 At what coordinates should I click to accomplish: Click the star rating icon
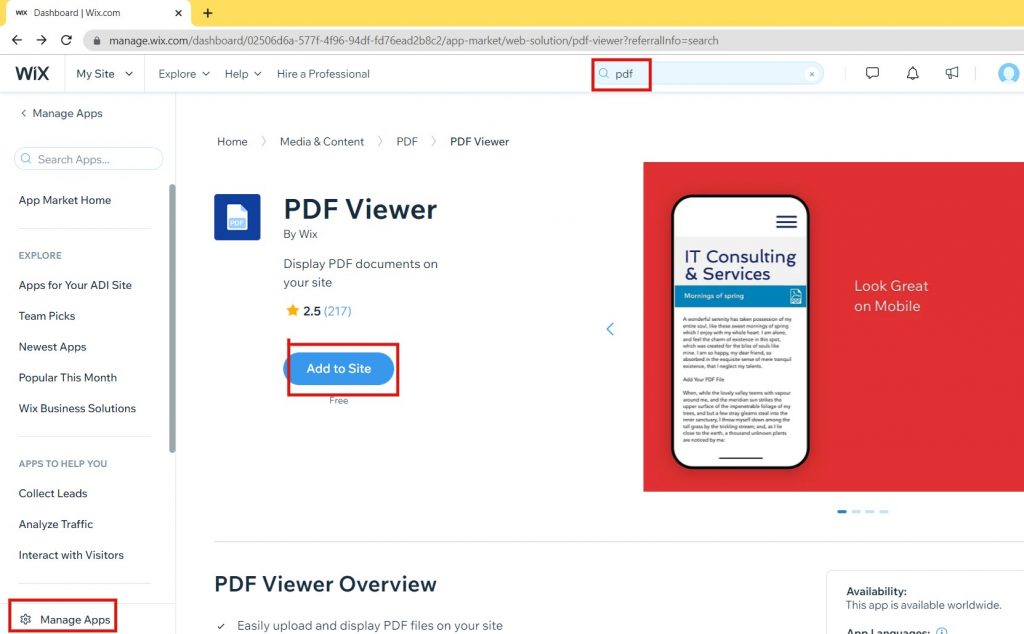[x=292, y=310]
